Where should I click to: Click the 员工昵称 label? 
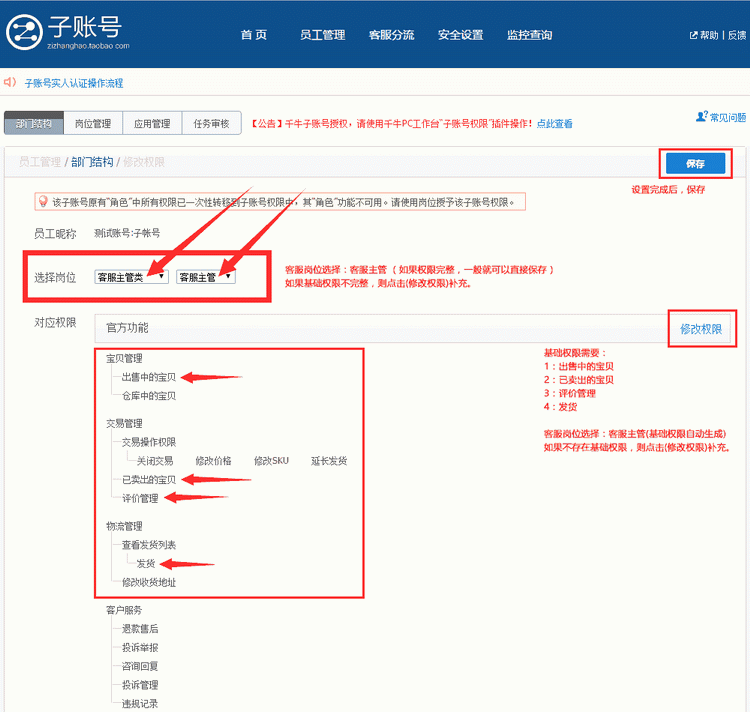pos(55,233)
